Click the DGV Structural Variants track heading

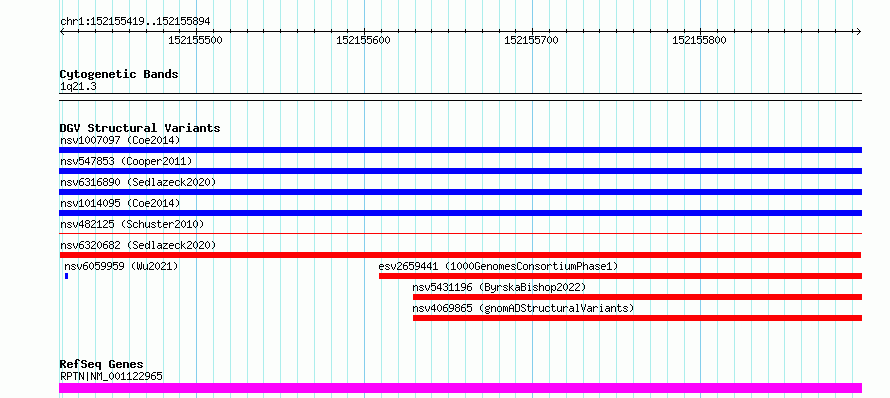140,128
